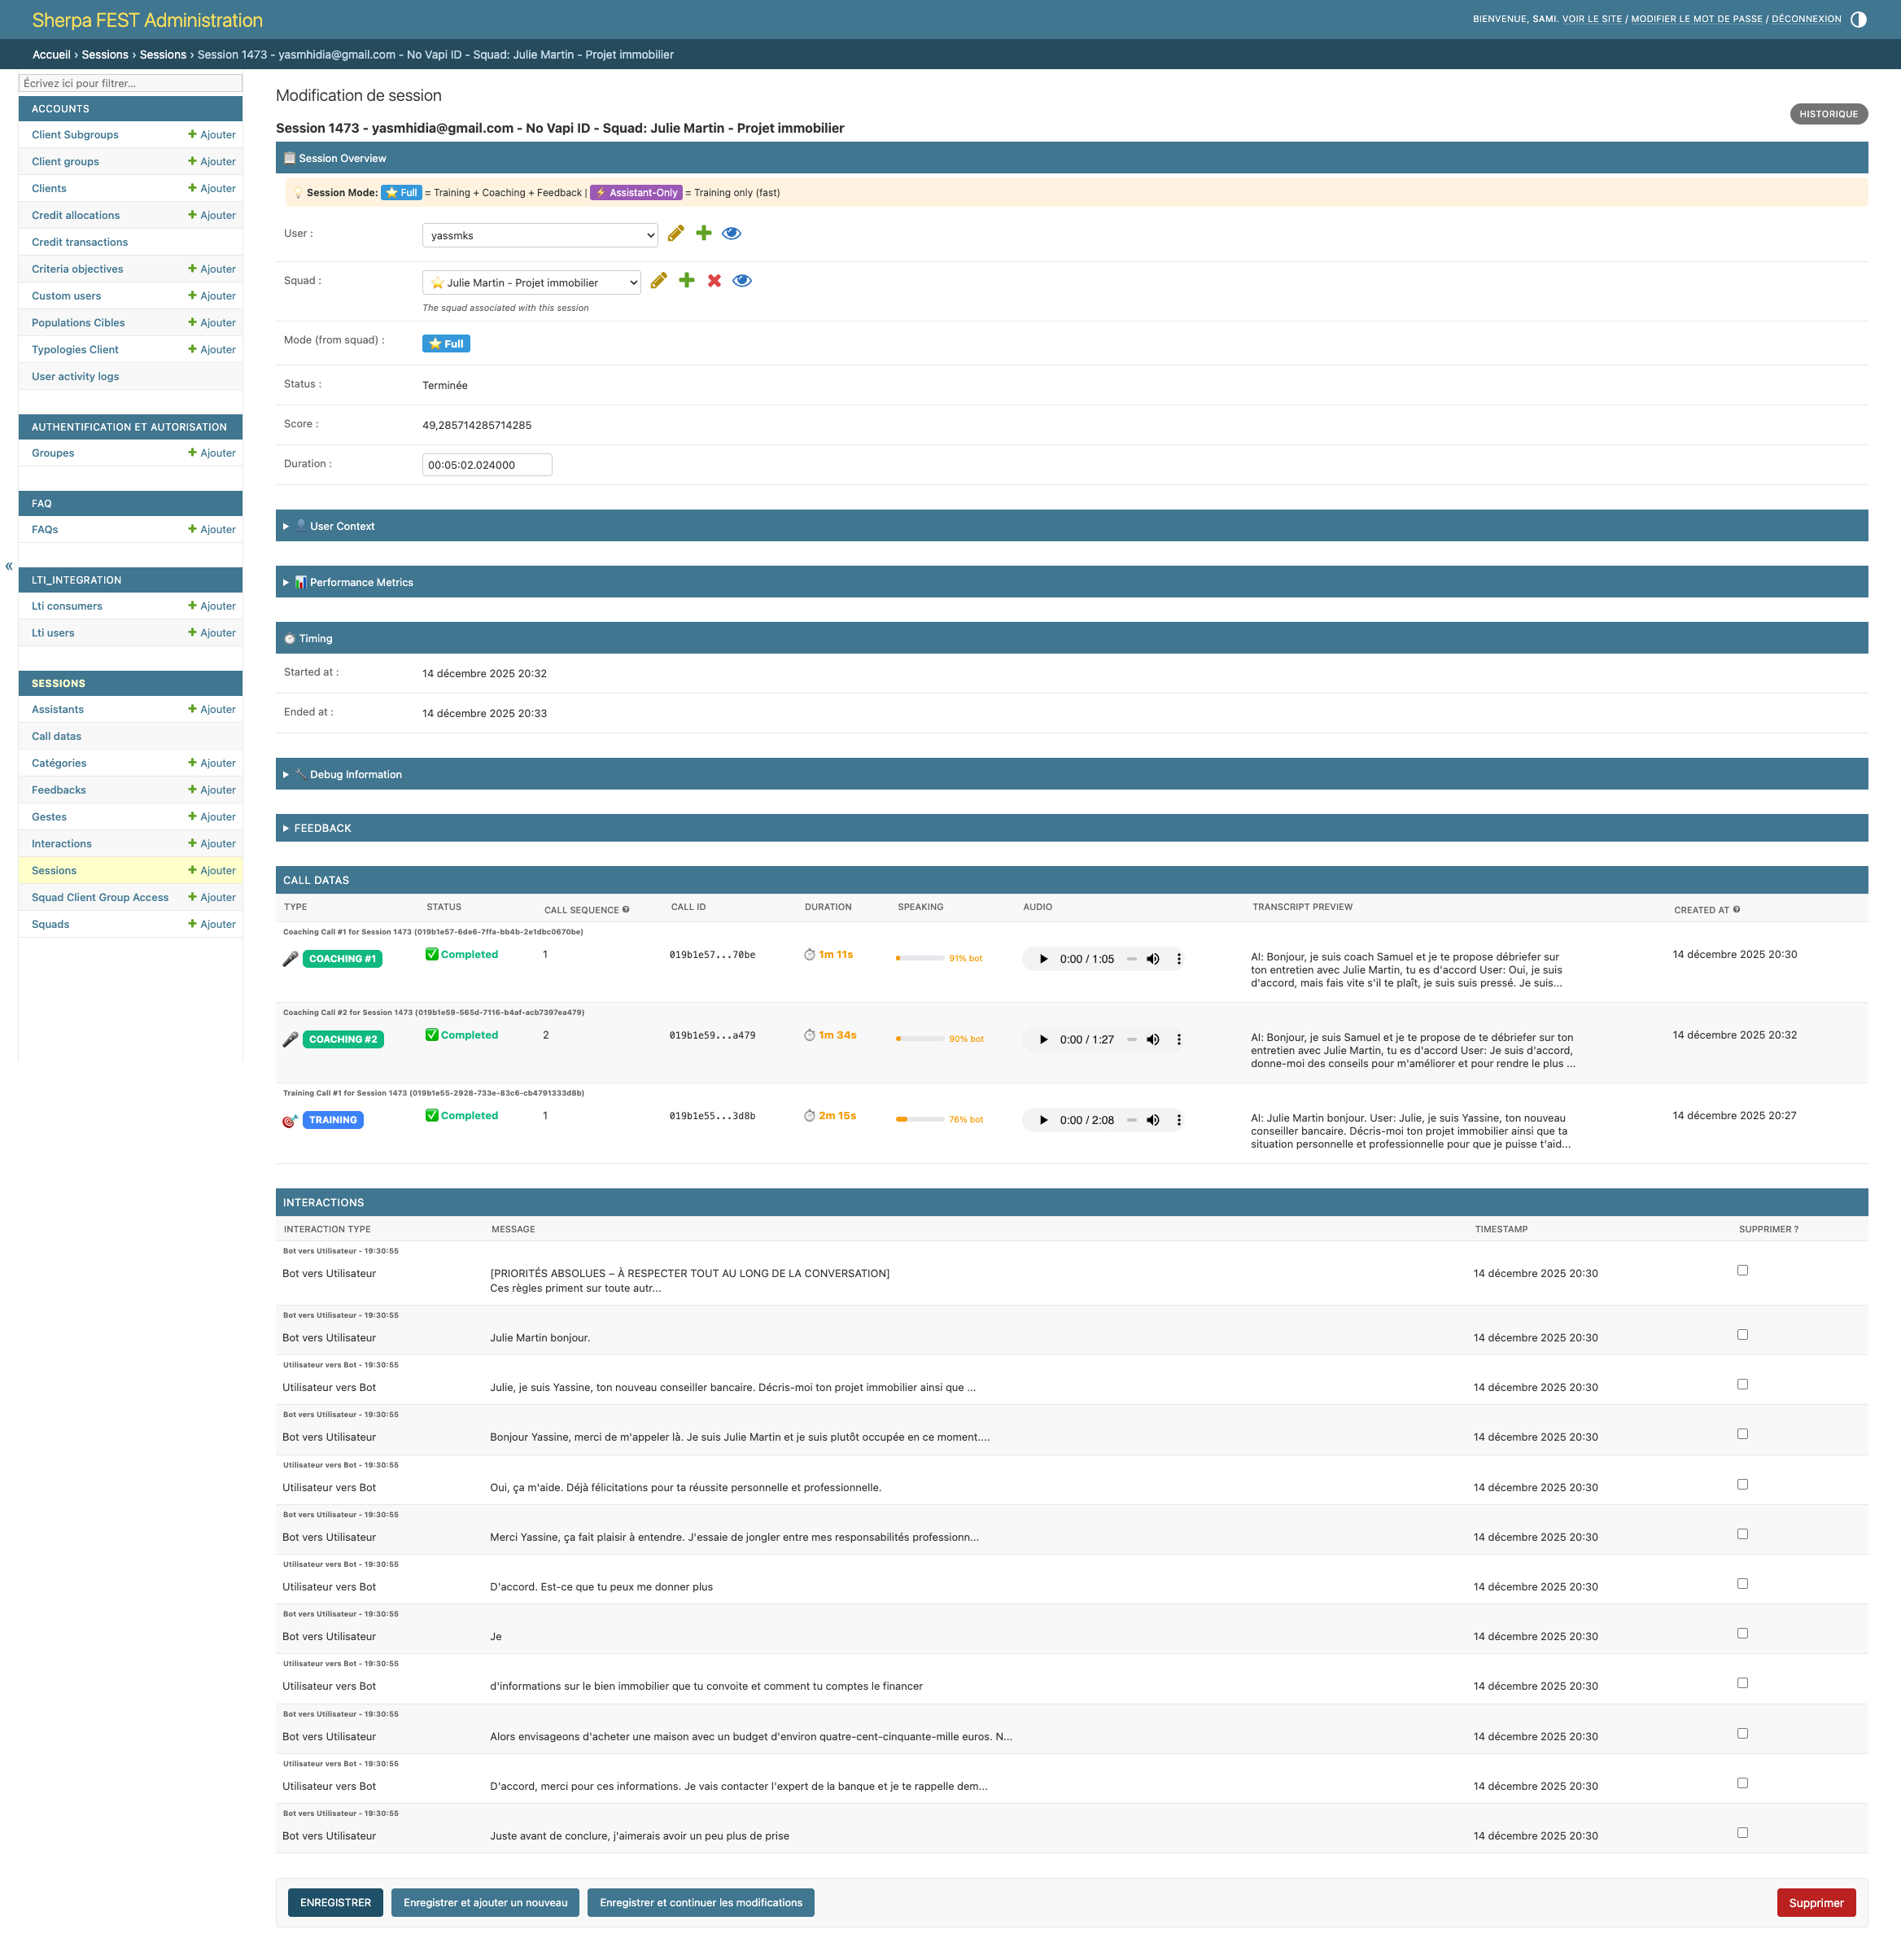
Task: Open the User dropdown showing yassmks
Action: pyautogui.click(x=539, y=236)
